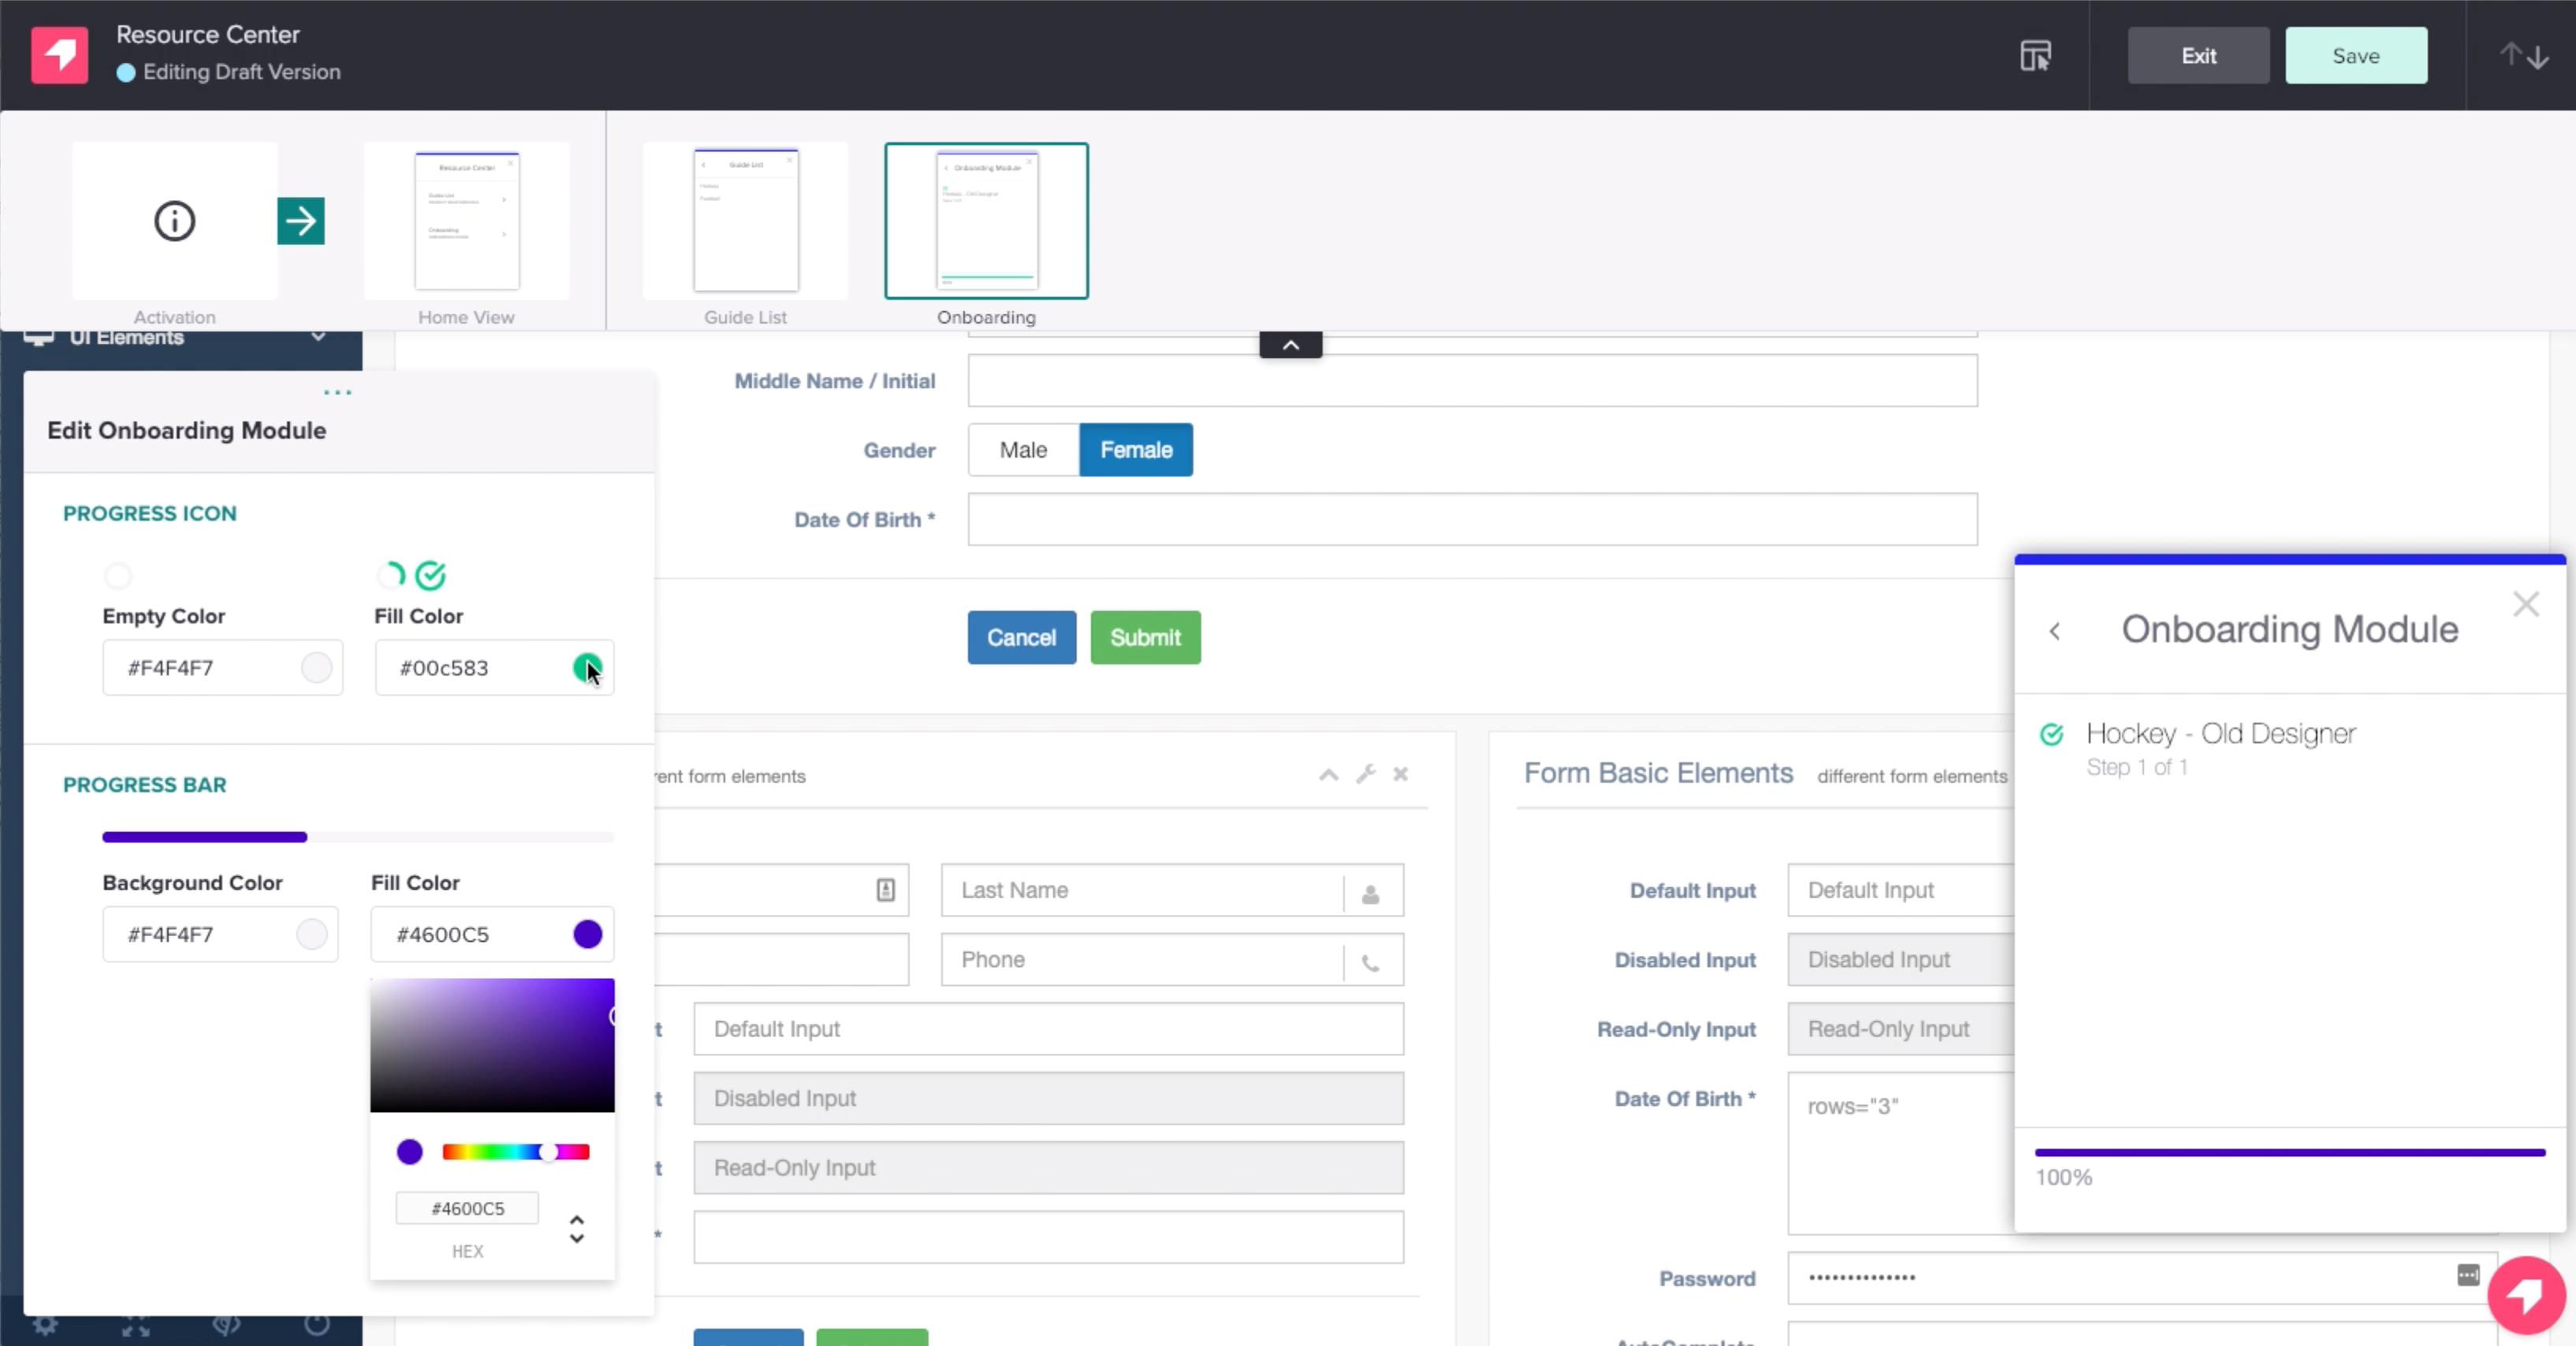
Task: Close the Onboarding Module panel
Action: click(2526, 604)
